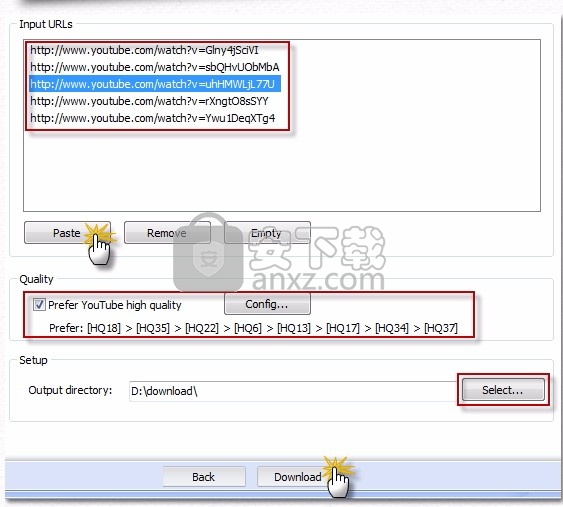Click the Output directory path field
The height and width of the screenshot is (507, 563).
point(294,391)
